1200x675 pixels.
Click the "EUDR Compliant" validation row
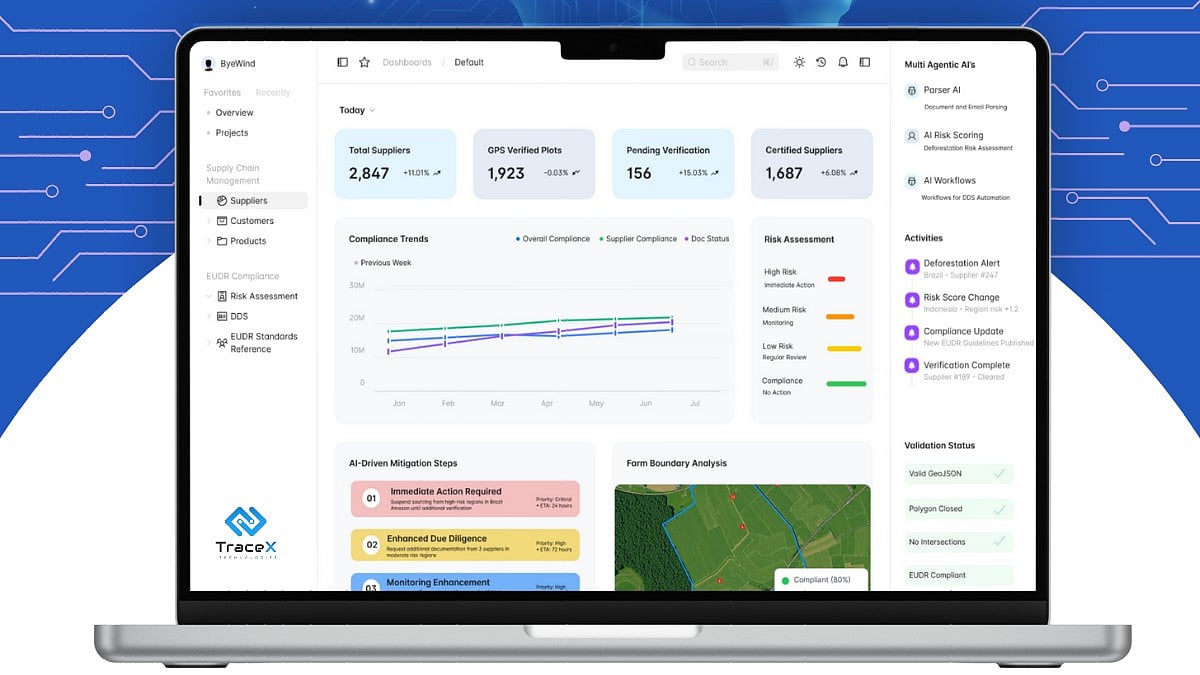point(959,575)
